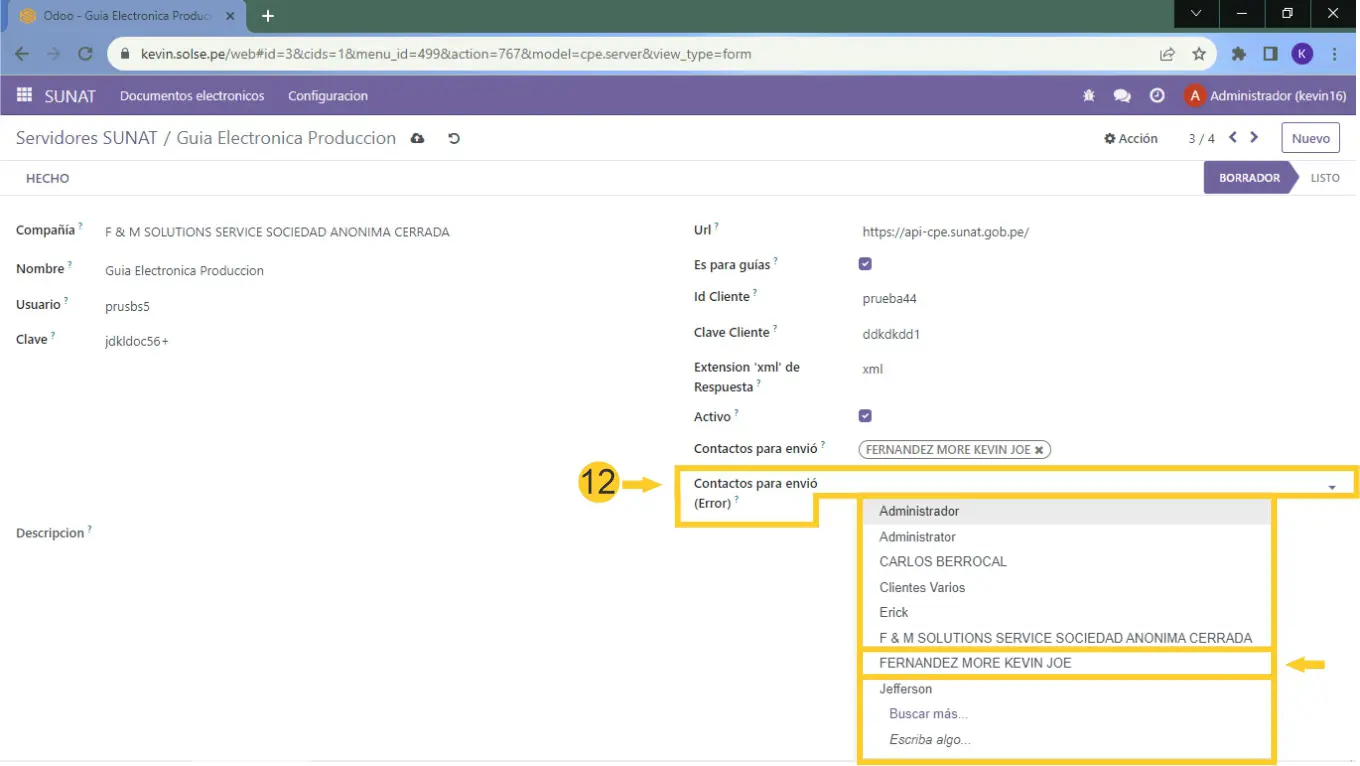Toggle the Es para guias checkbox

tap(865, 264)
